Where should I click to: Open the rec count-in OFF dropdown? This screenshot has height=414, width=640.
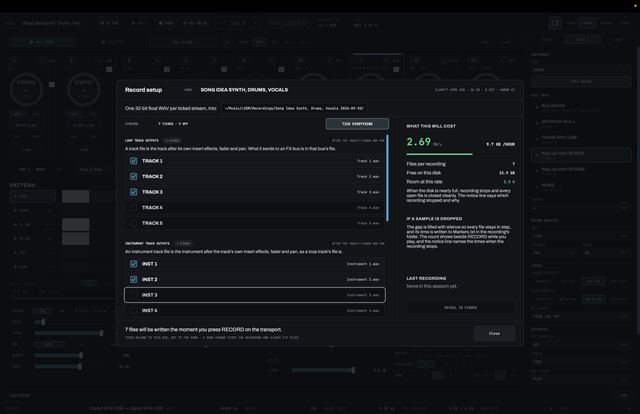click(x=580, y=345)
